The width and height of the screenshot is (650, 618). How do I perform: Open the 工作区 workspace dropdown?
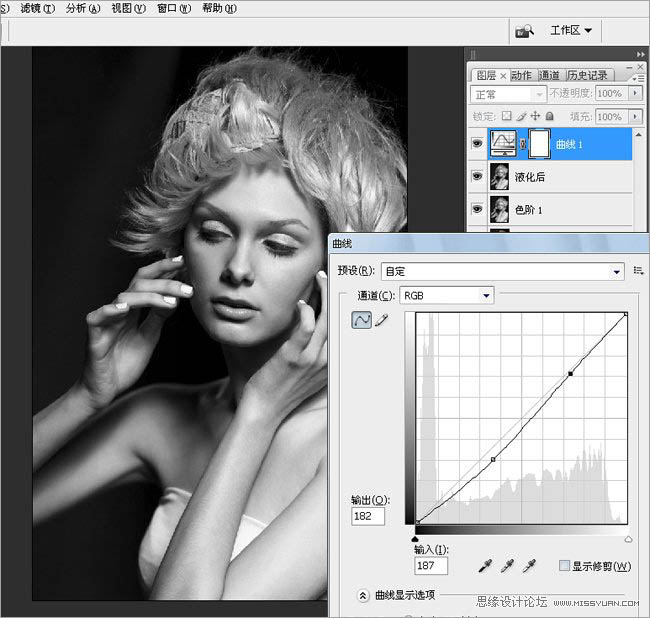click(x=571, y=31)
